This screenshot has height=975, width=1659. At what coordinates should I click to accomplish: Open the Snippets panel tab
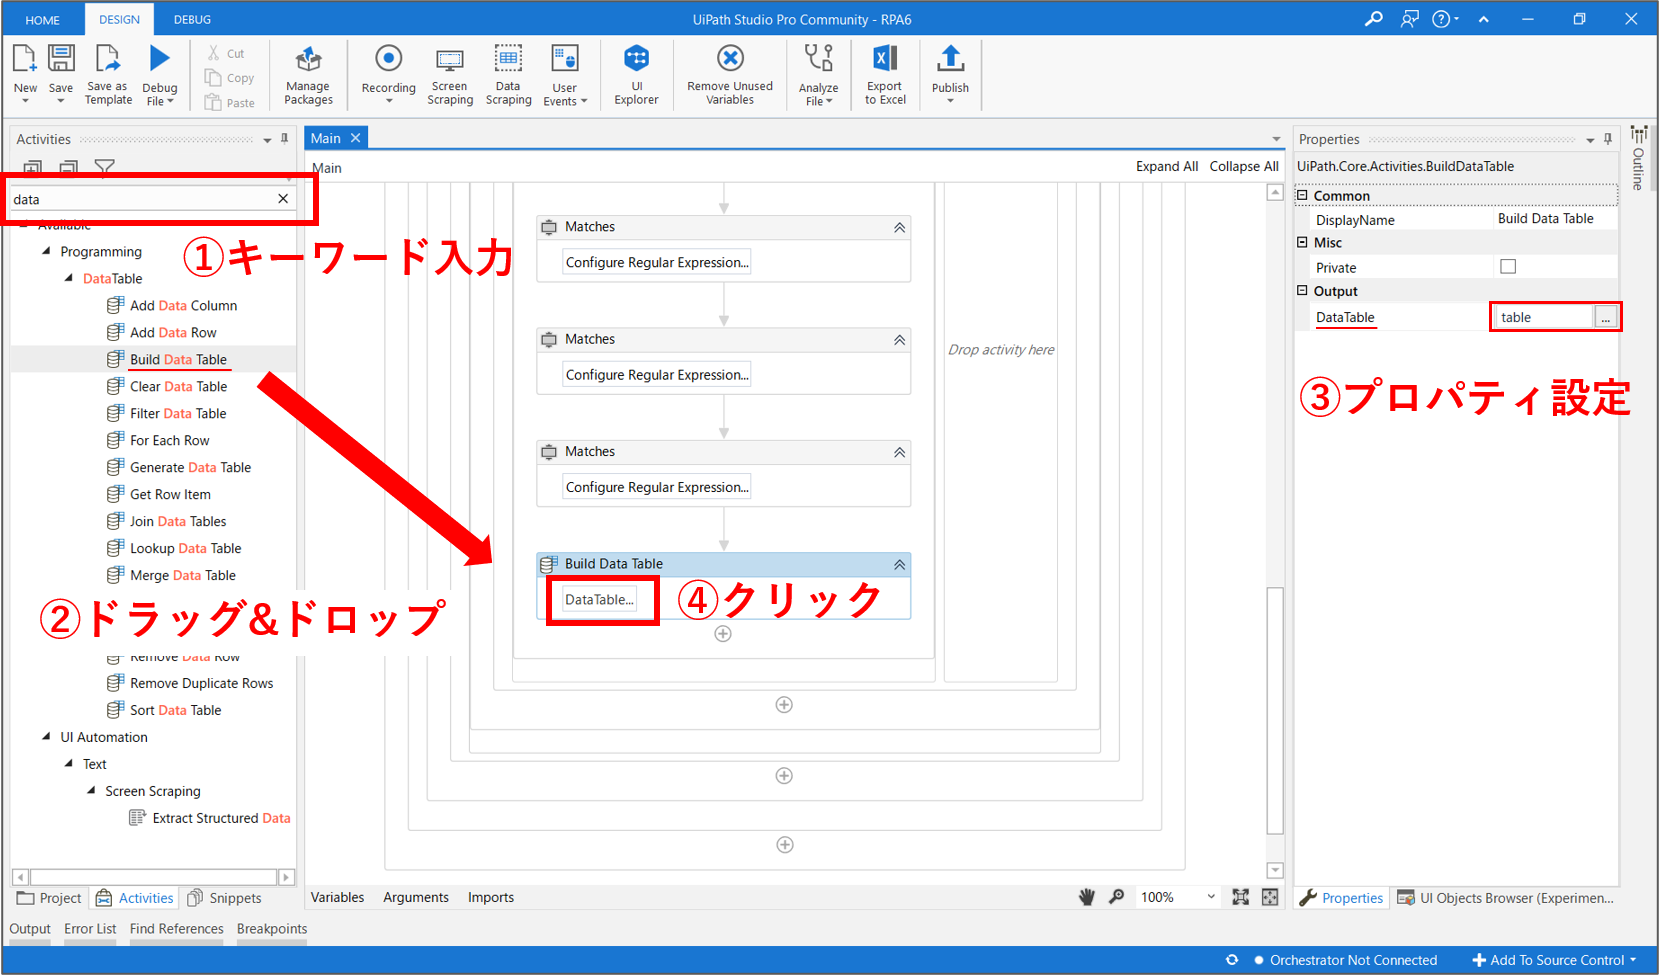click(225, 898)
